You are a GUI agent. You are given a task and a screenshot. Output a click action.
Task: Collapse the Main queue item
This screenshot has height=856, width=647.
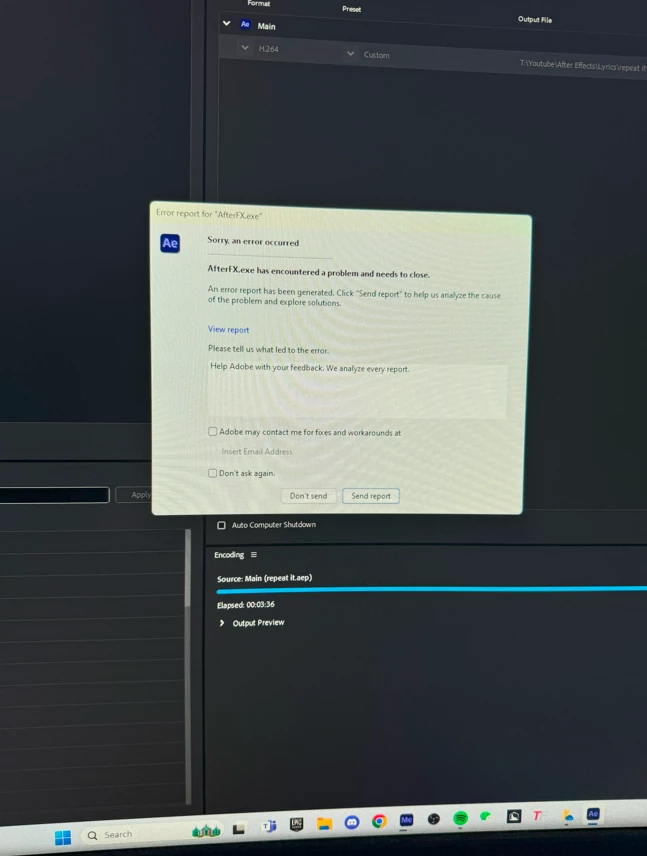[227, 23]
